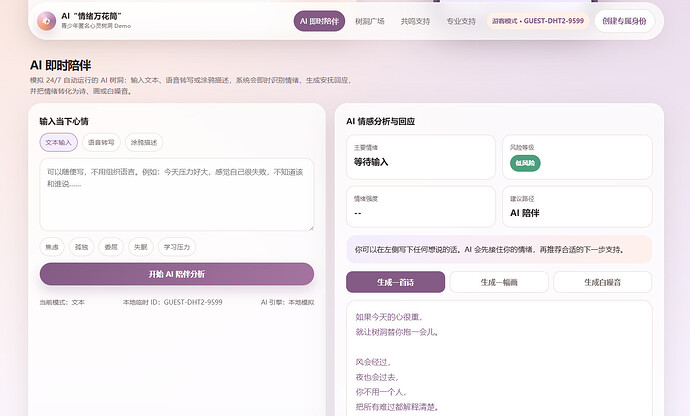690x416 pixels.
Task: Pick the 孤独 quick tag
Action: [81, 247]
